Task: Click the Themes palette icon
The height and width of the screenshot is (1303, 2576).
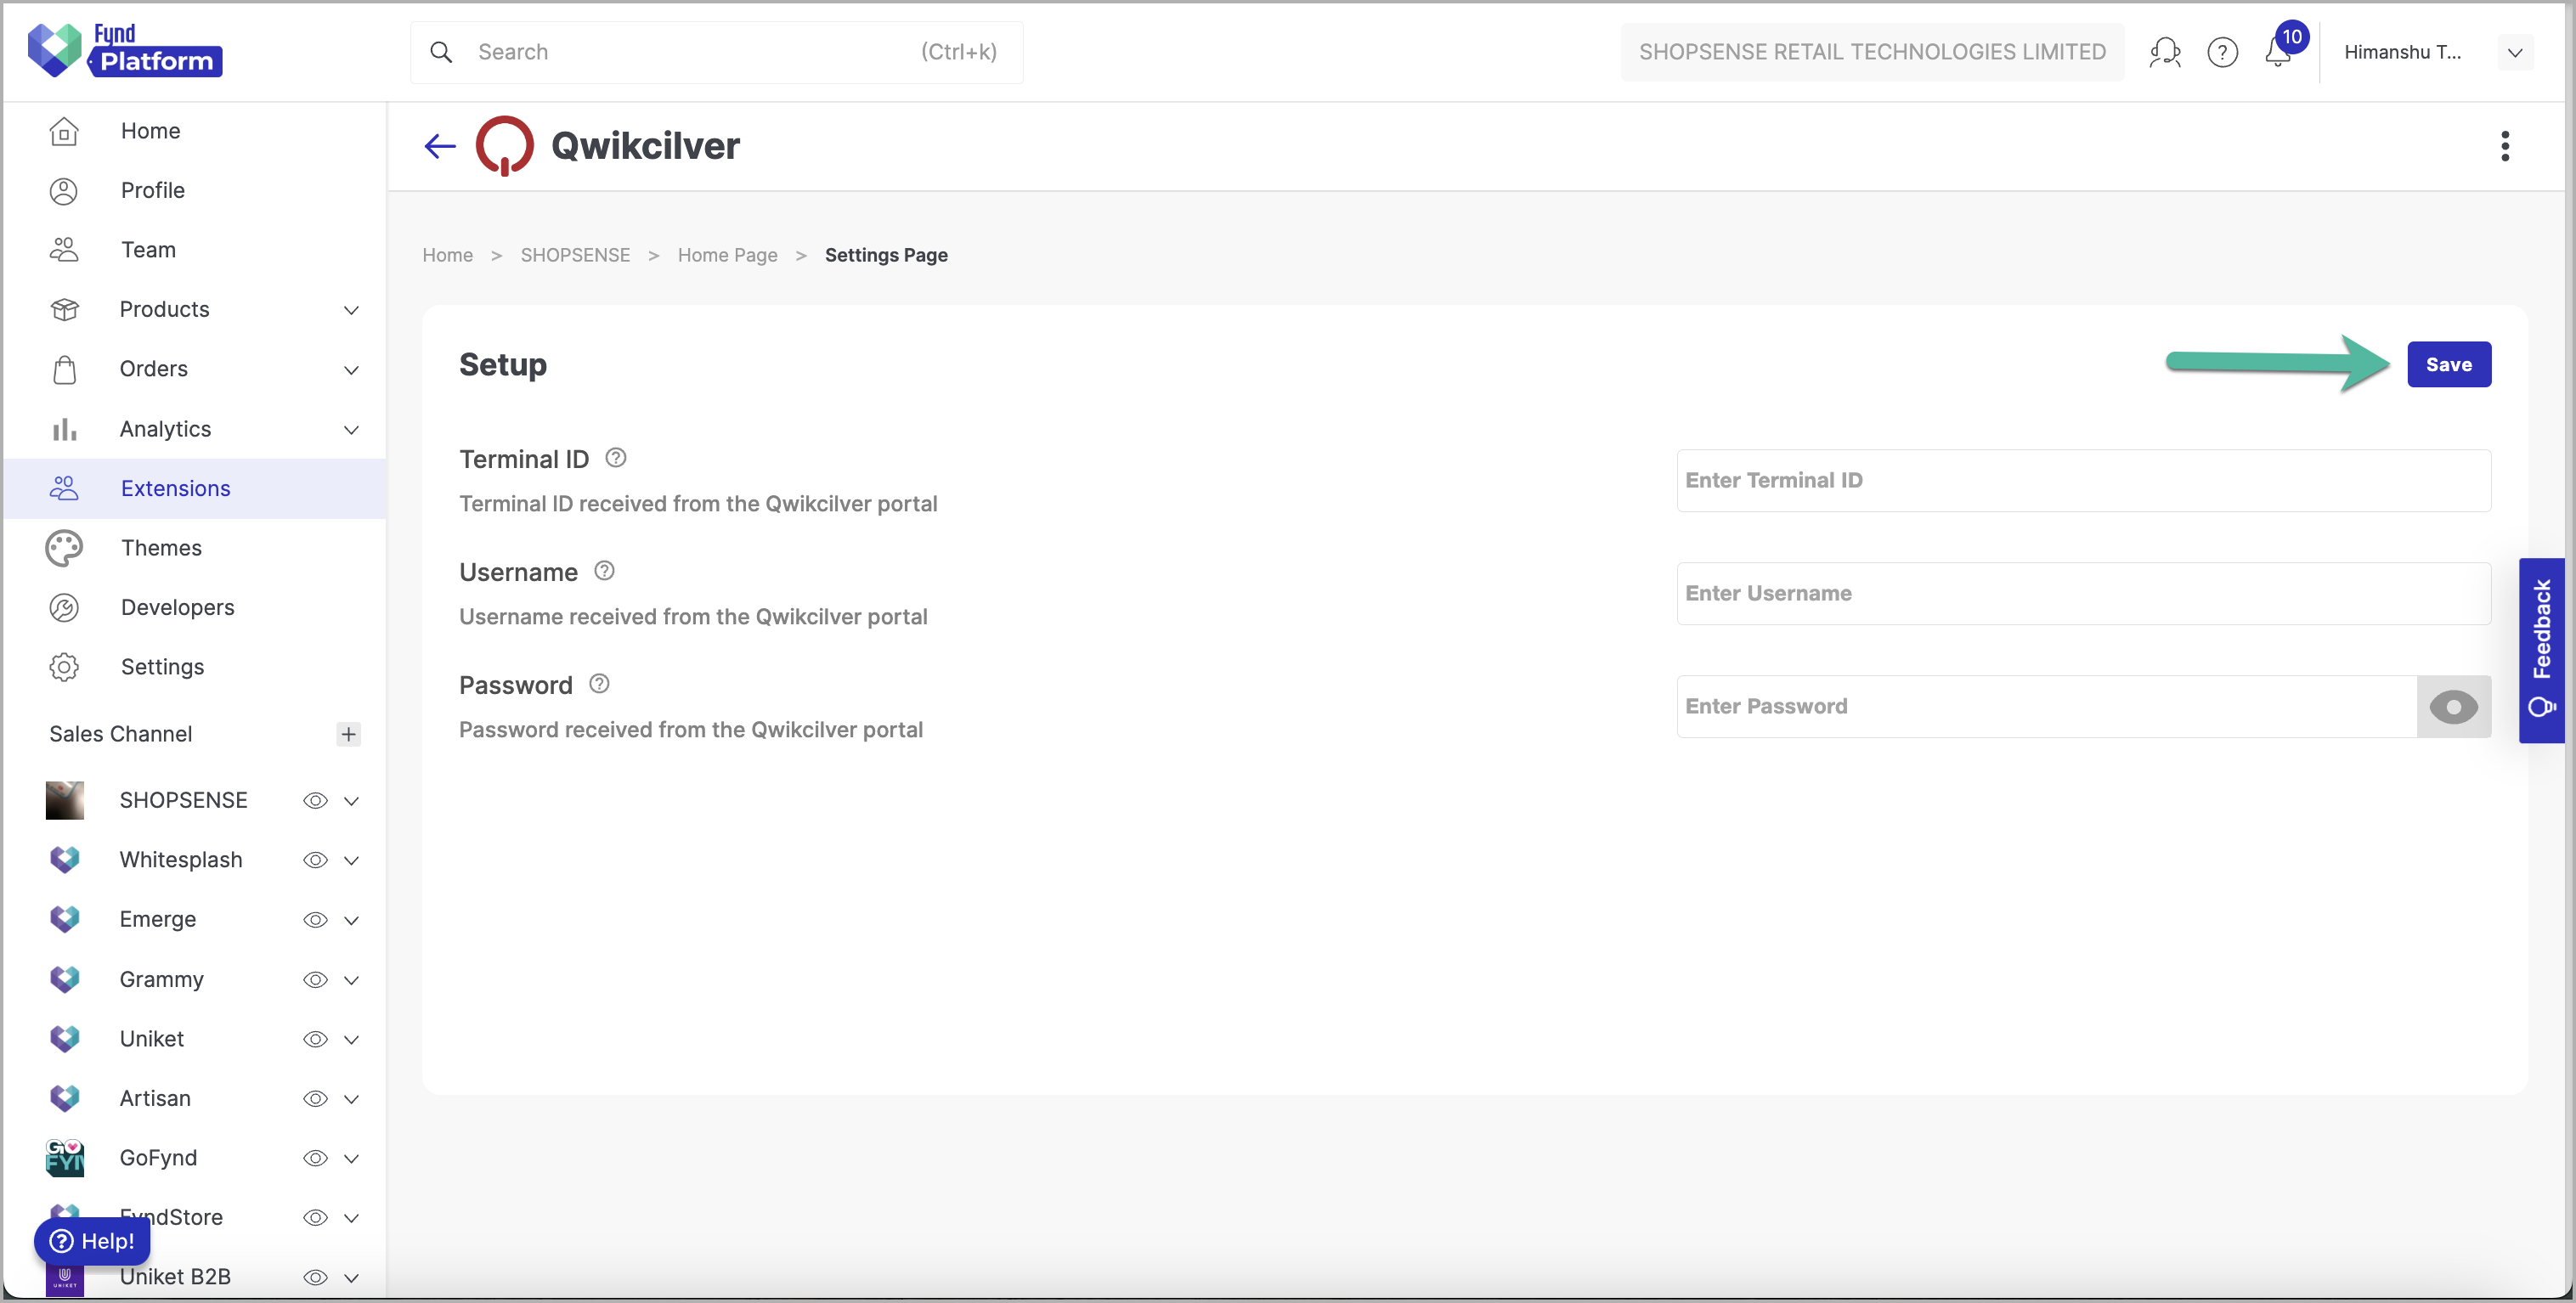Action: 64,548
